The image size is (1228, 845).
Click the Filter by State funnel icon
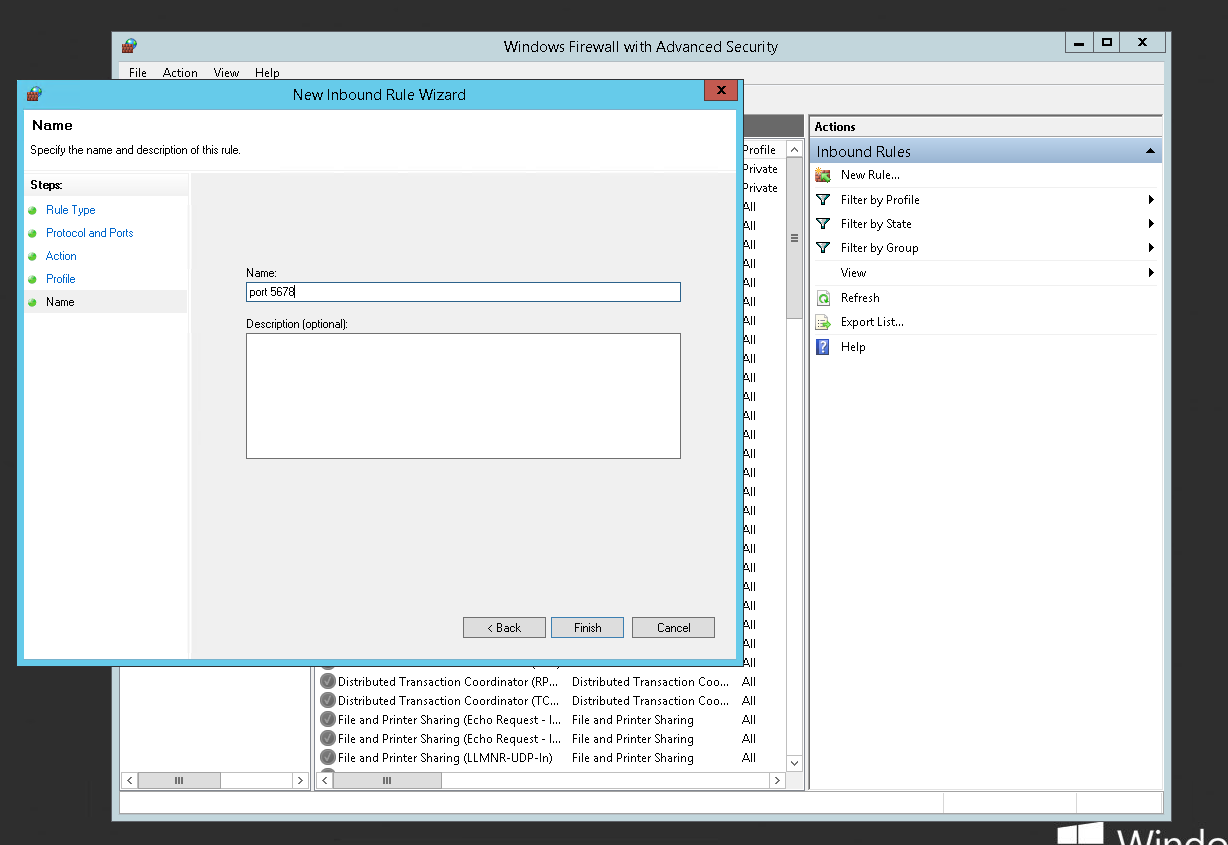823,224
